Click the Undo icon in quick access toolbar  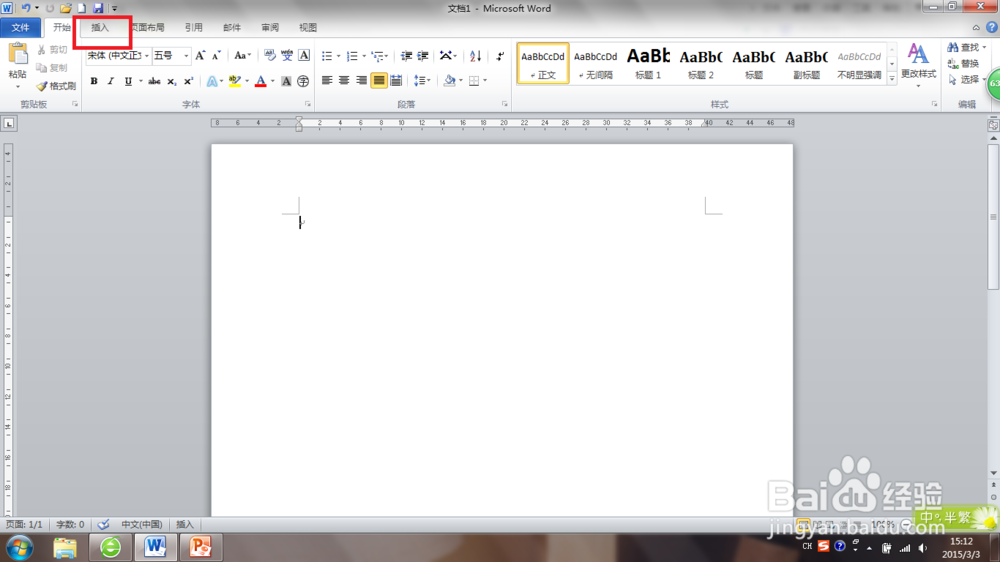[x=26, y=8]
